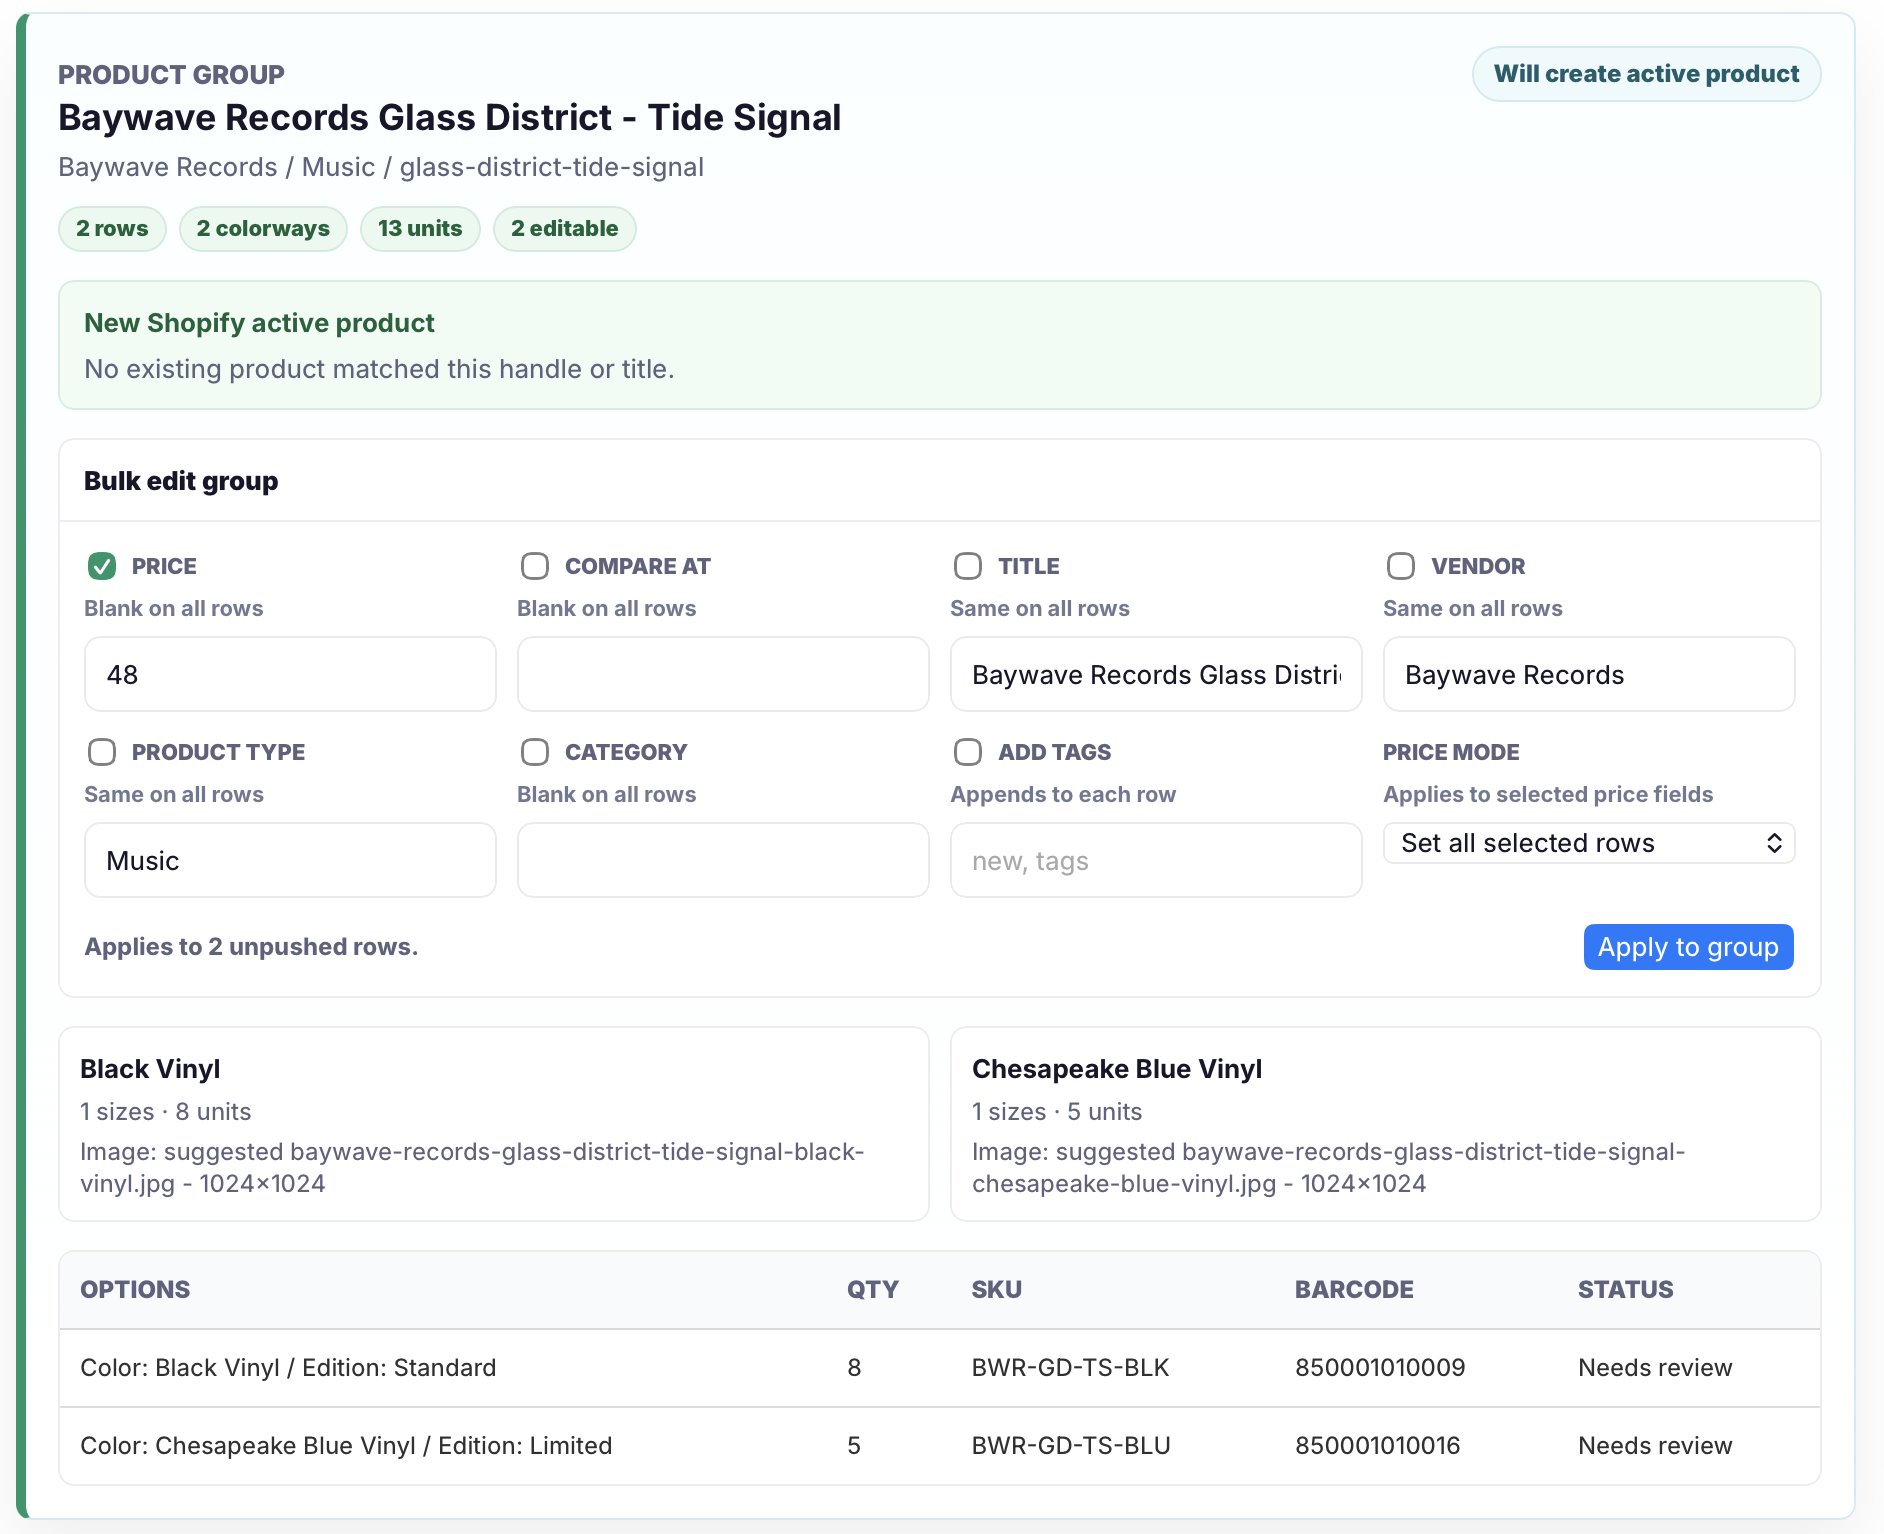The image size is (1884, 1534).
Task: Click barcode 850001010009
Action: [1380, 1368]
